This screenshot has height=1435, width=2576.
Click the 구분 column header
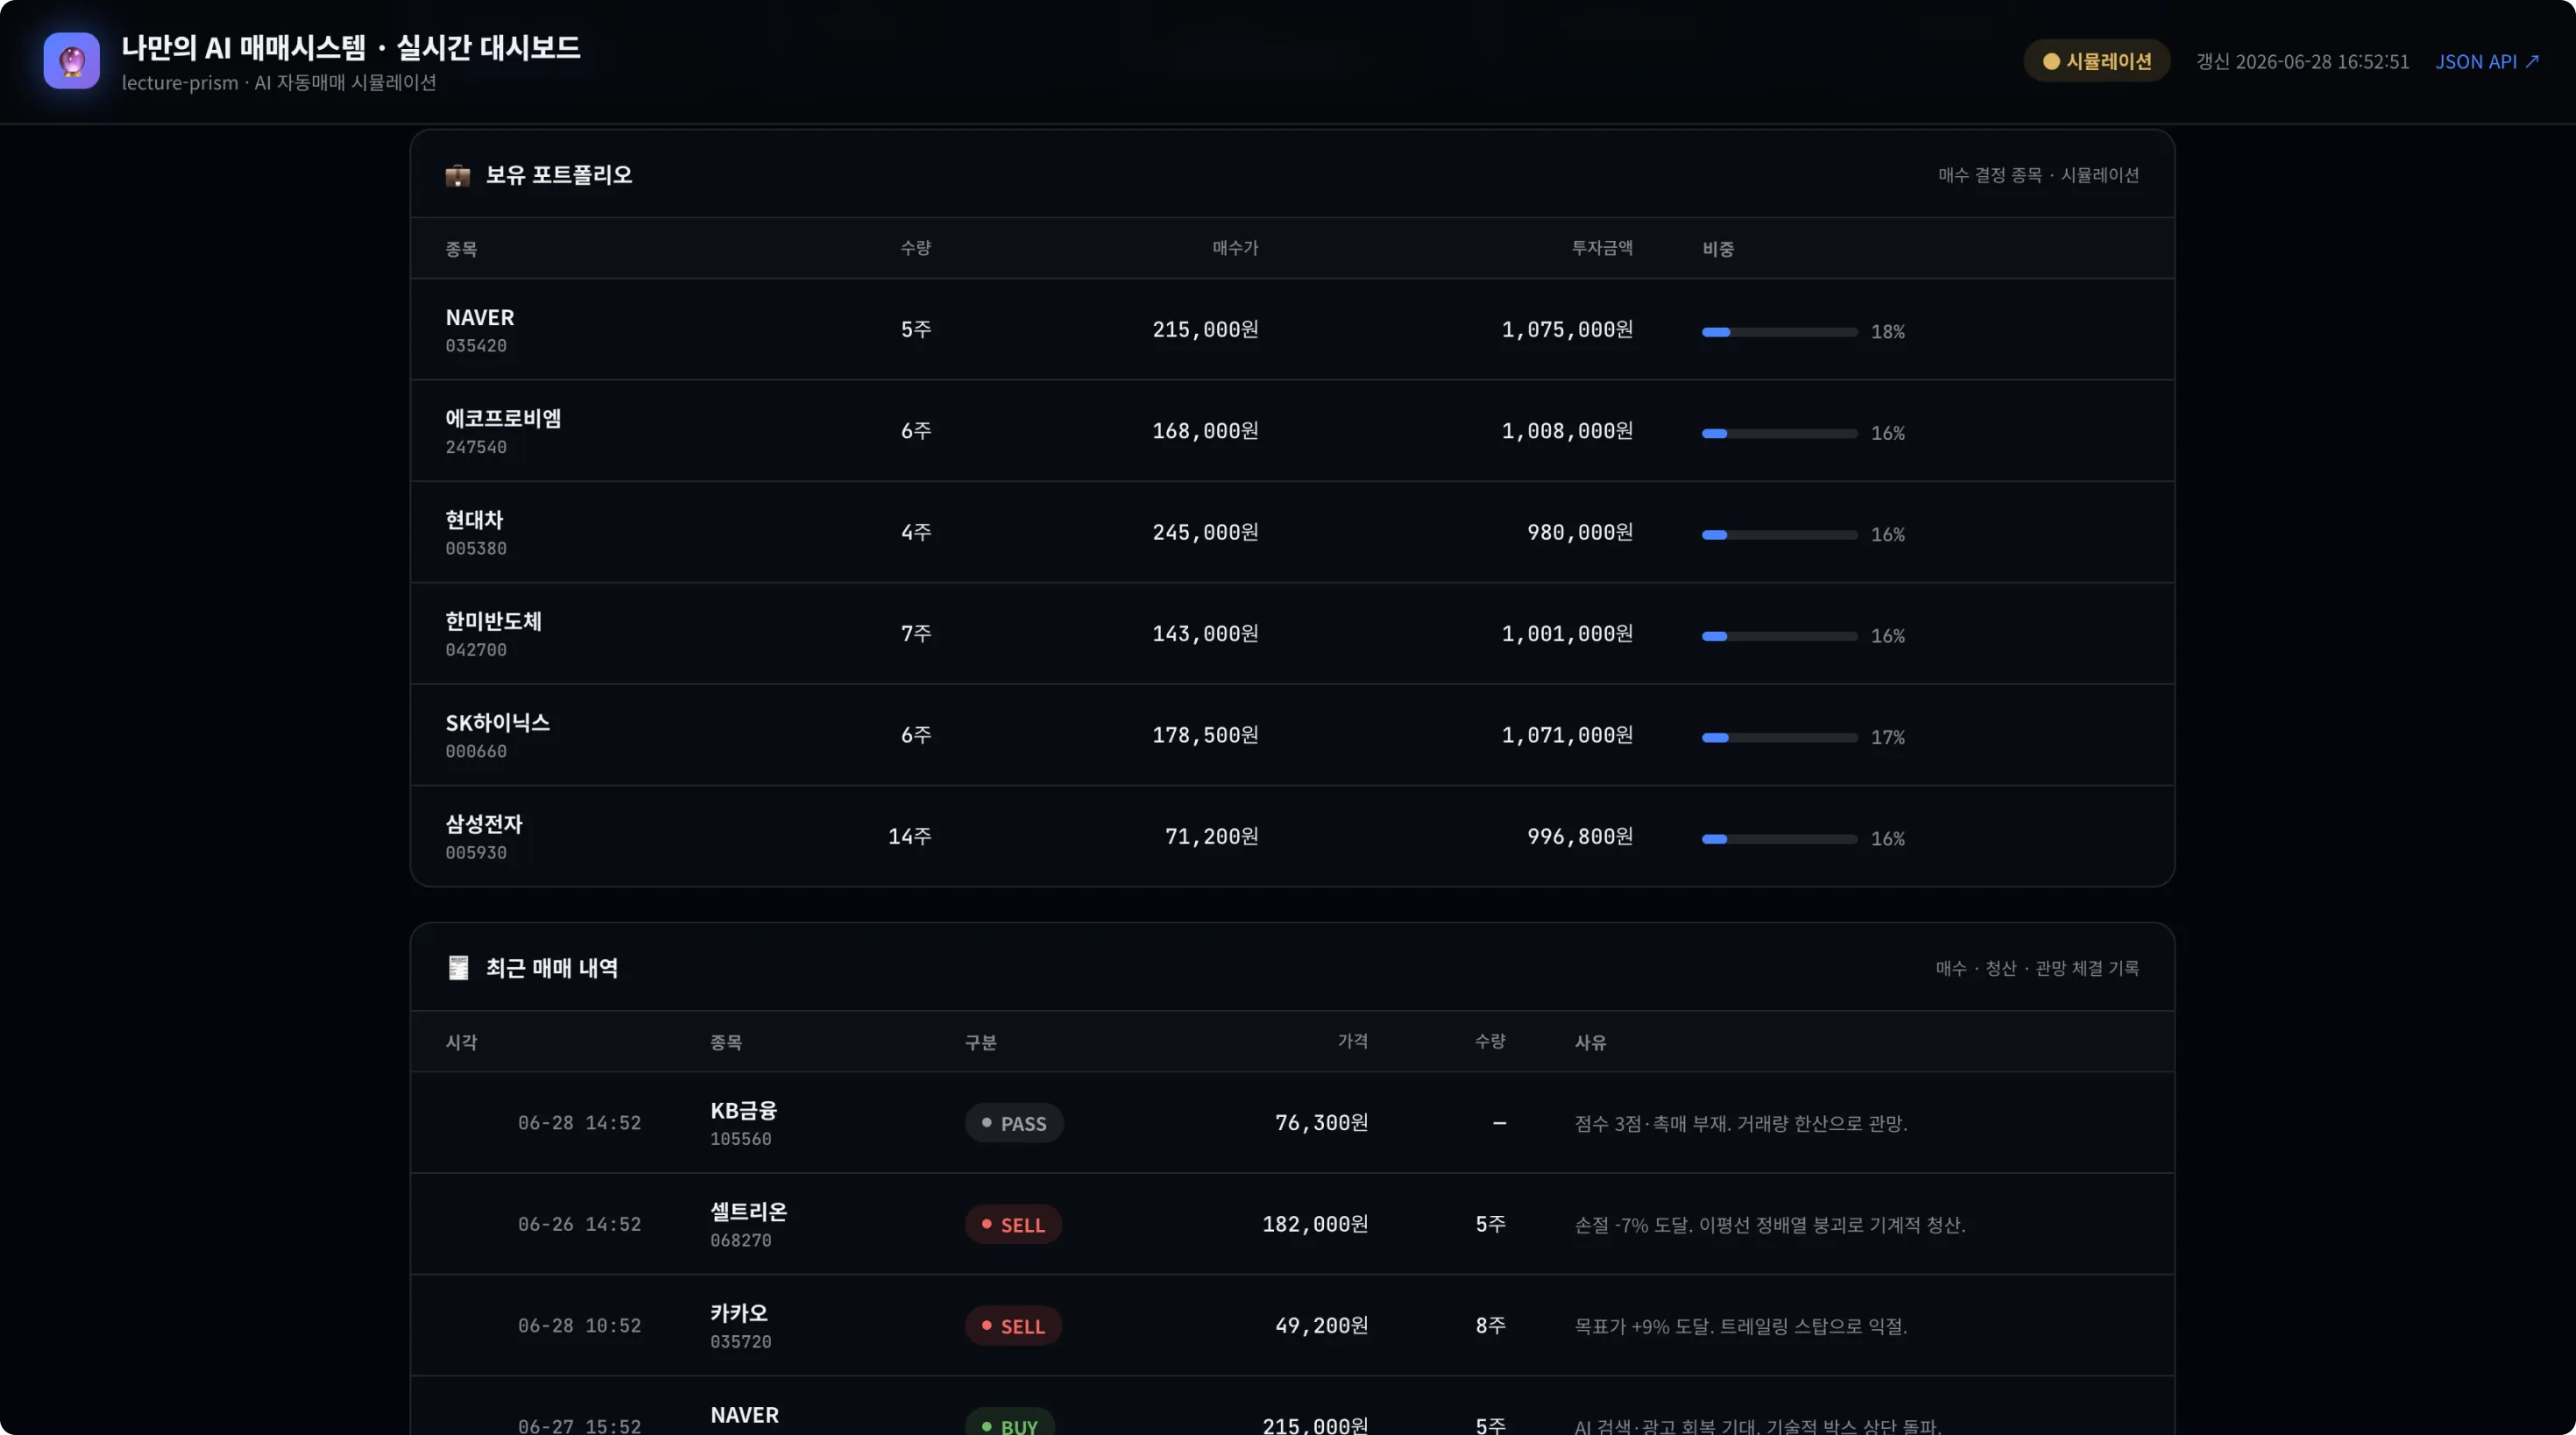(x=980, y=1043)
